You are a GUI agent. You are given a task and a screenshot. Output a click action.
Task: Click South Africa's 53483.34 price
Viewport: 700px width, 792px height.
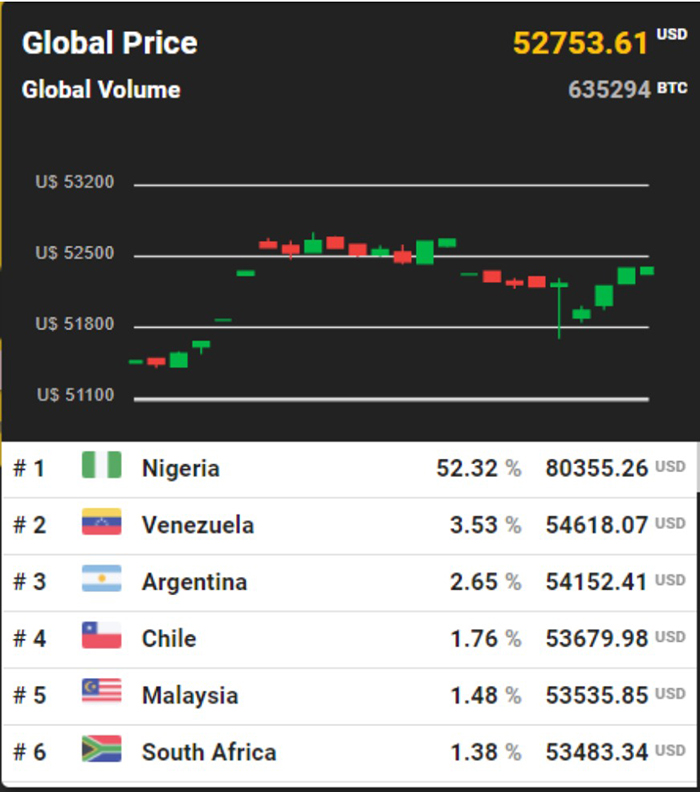(596, 752)
